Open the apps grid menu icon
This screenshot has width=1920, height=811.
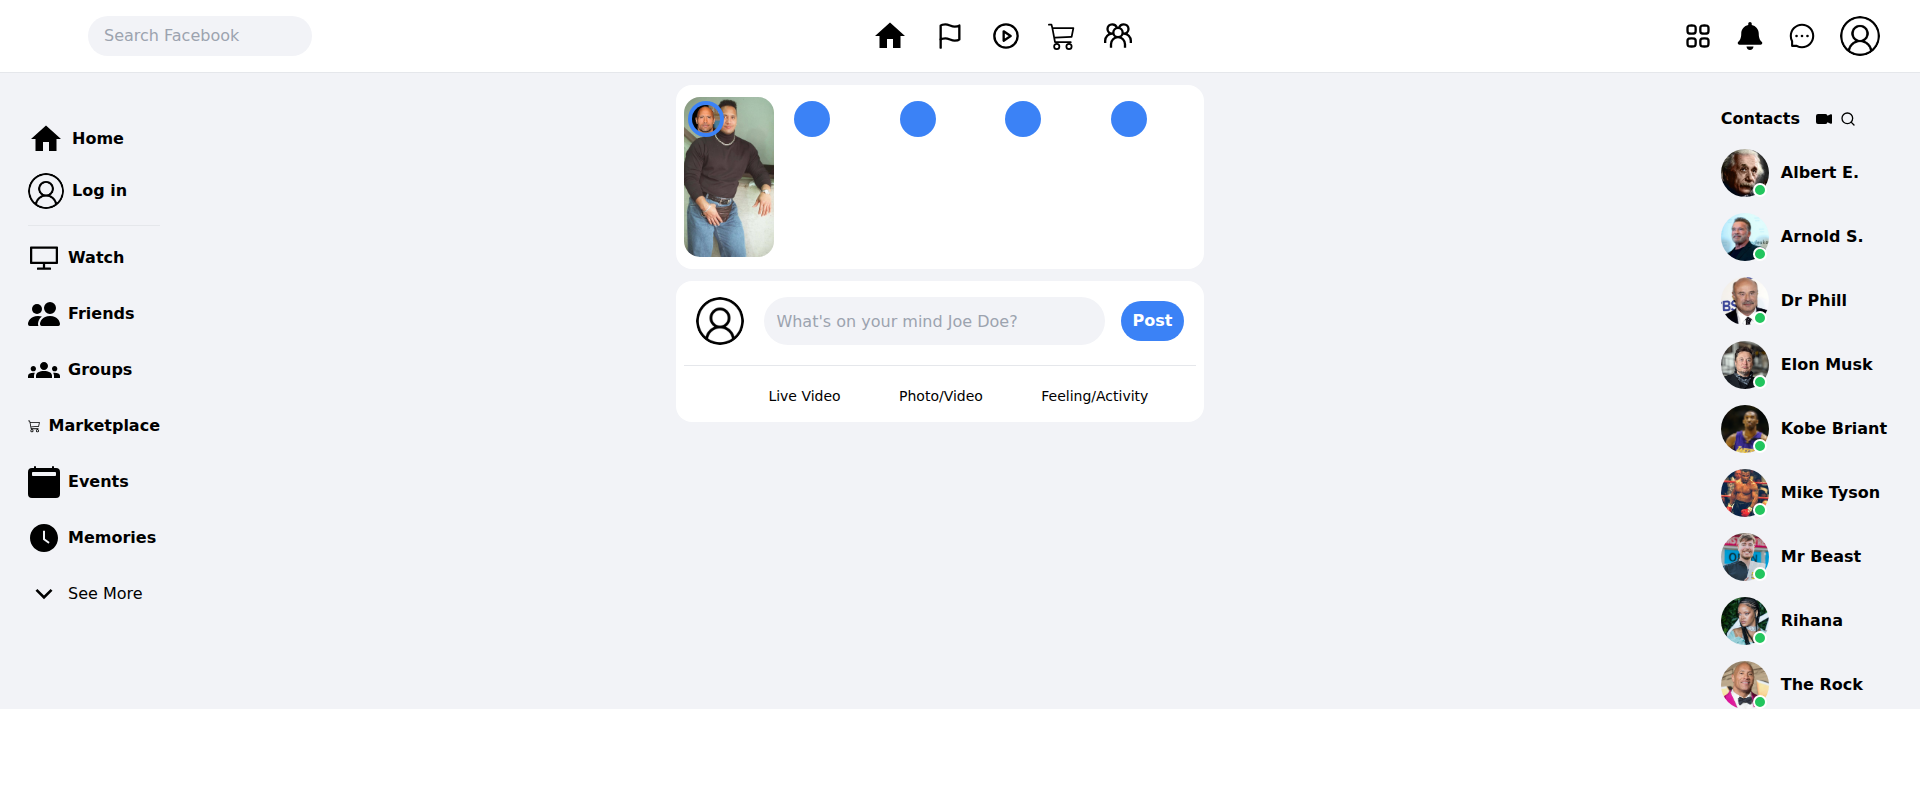coord(1697,37)
